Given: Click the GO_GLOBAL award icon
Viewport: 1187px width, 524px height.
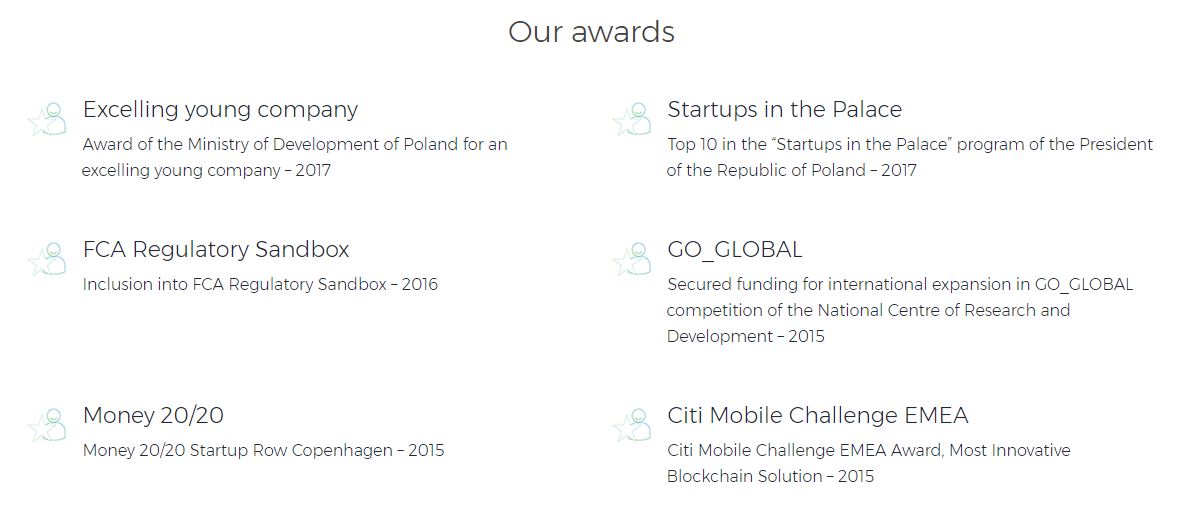Looking at the screenshot, I should [632, 259].
